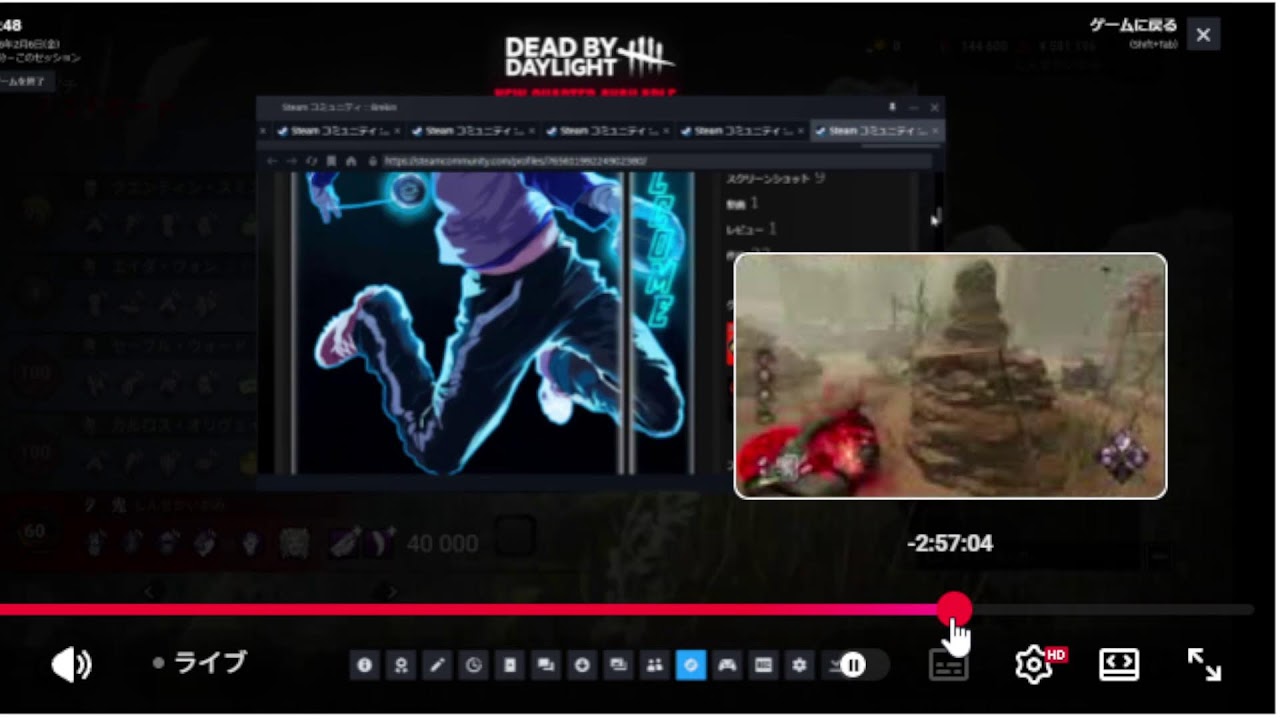The image size is (1280, 720).
Task: Open the overlay settings small gear icon
Action: pyautogui.click(x=799, y=664)
